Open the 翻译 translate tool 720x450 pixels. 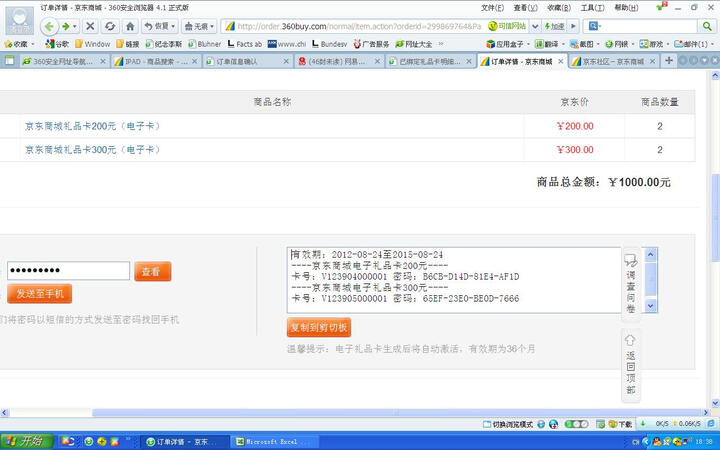[x=550, y=44]
